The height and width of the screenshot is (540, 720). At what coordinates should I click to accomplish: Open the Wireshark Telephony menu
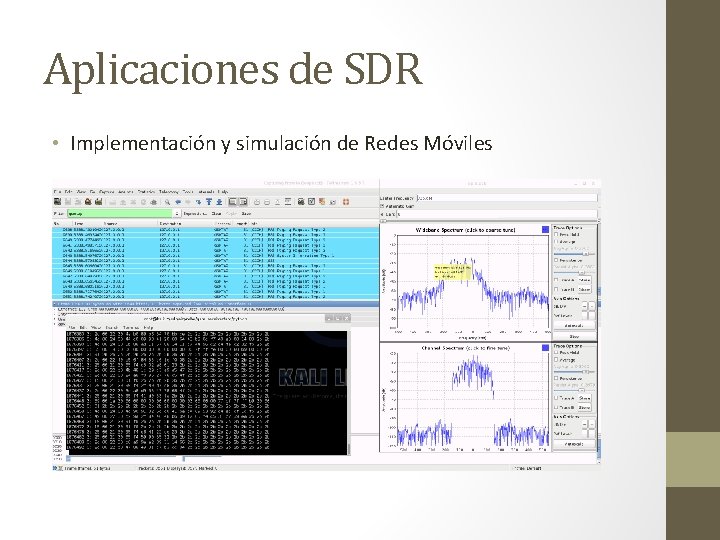pos(169,192)
